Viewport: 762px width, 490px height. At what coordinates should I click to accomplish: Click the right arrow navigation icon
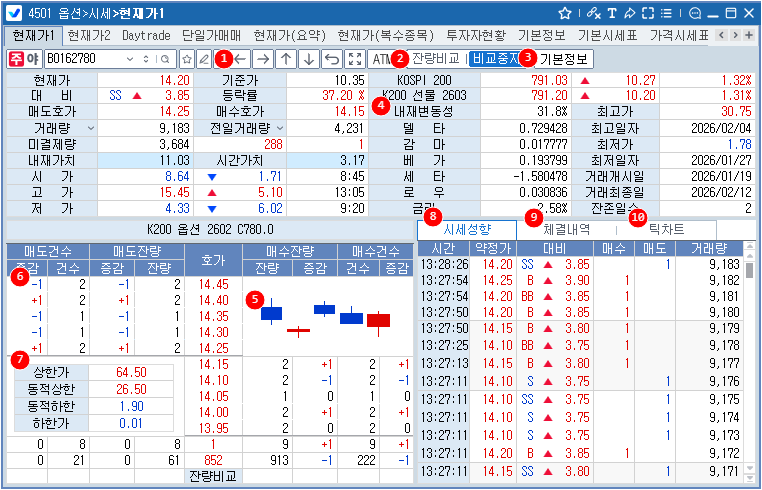(263, 59)
